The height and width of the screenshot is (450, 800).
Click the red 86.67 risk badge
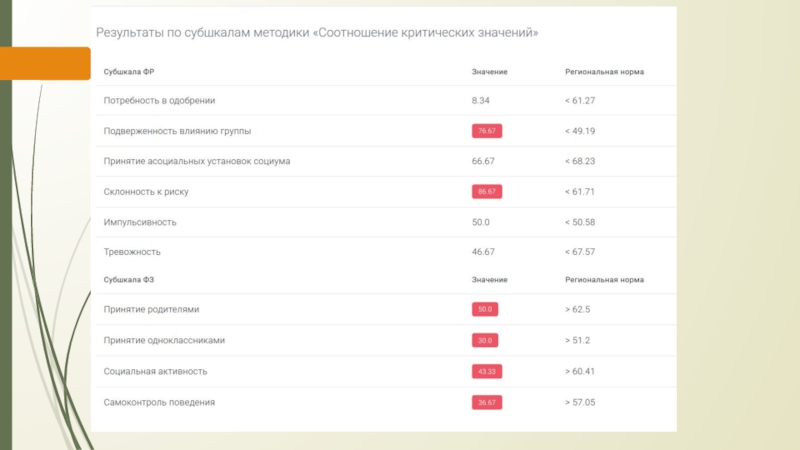(x=487, y=191)
